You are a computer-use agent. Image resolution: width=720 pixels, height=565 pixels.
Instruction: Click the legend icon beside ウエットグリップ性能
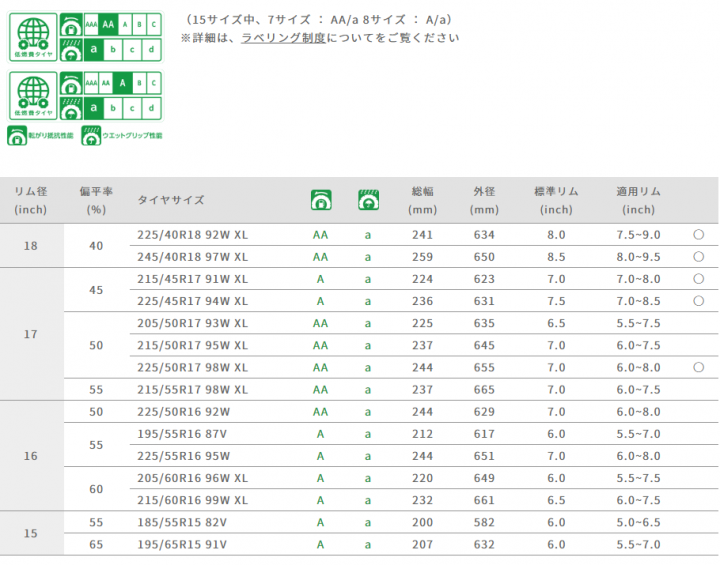[x=91, y=136]
